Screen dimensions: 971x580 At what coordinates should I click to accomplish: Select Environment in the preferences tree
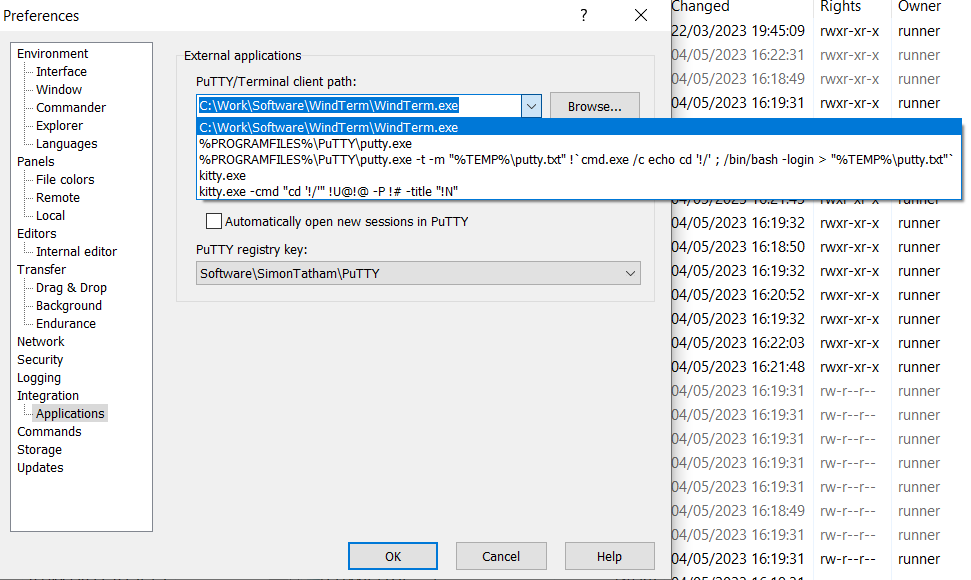[x=53, y=53]
